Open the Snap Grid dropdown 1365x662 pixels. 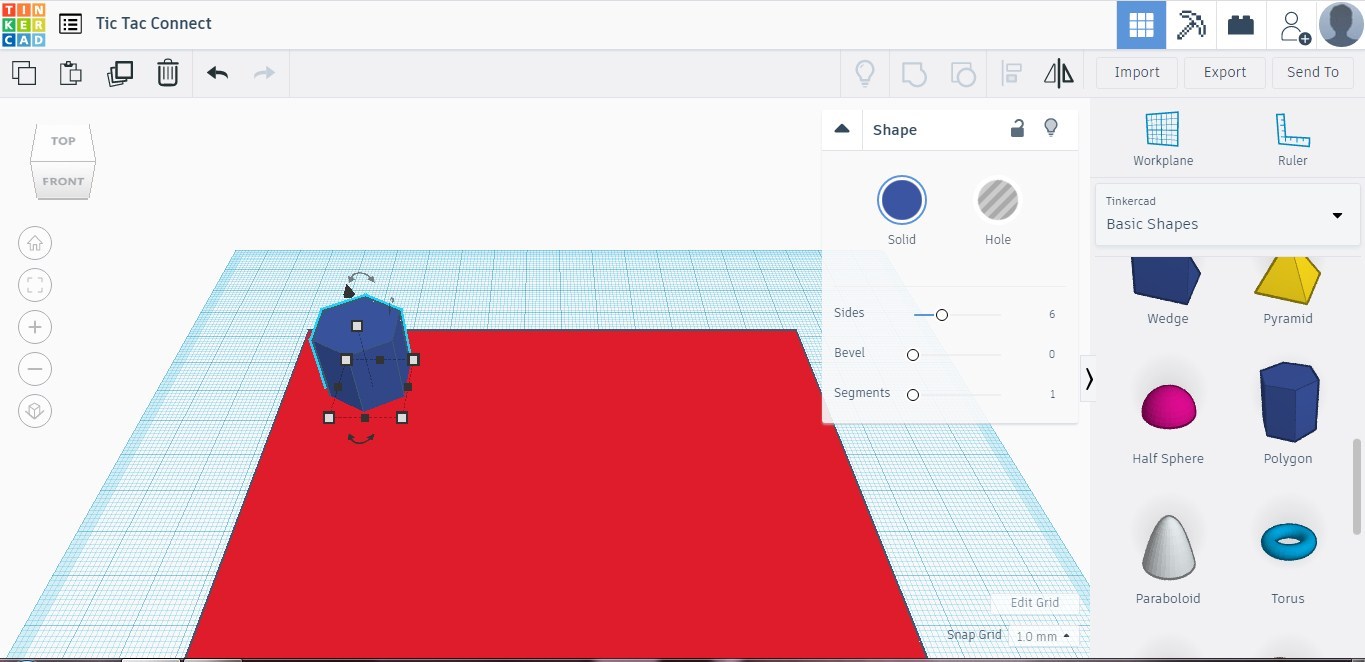point(1041,635)
